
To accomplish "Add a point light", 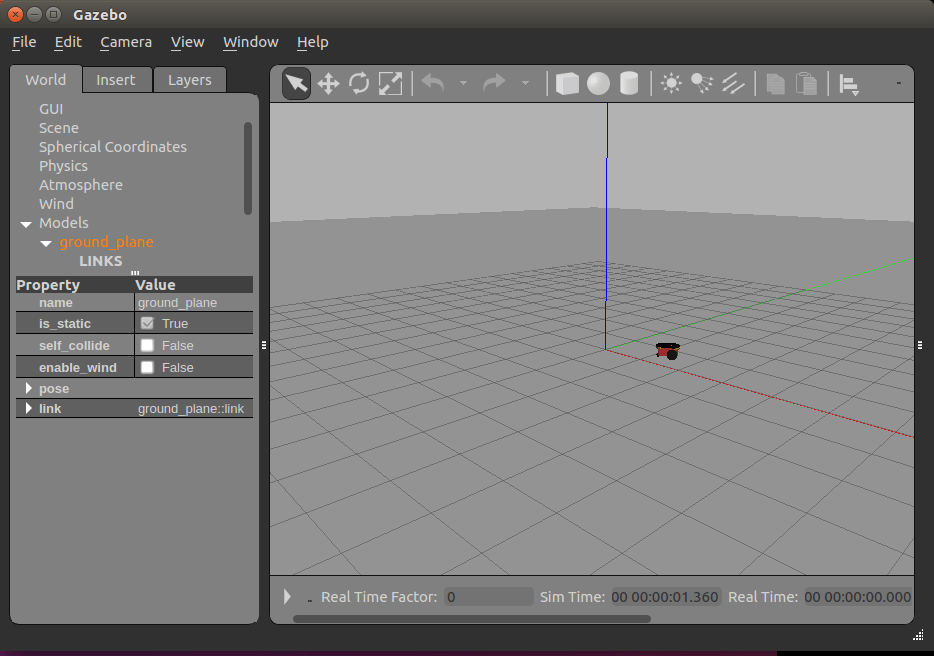I will 671,83.
